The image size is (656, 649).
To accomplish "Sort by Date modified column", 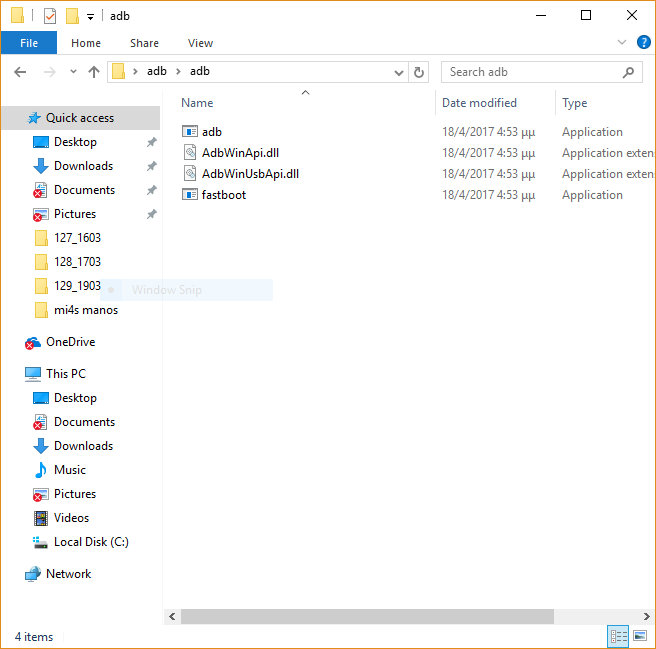I will click(x=480, y=103).
